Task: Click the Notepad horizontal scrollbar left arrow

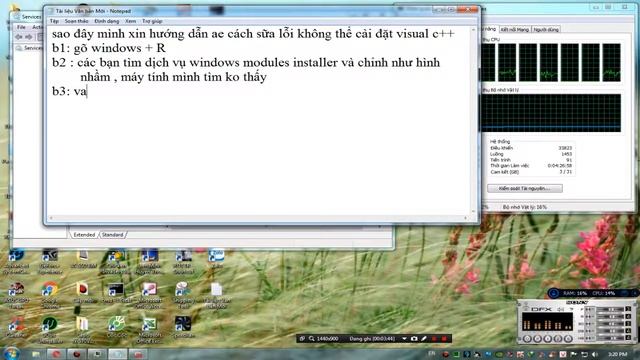Action: (51, 218)
